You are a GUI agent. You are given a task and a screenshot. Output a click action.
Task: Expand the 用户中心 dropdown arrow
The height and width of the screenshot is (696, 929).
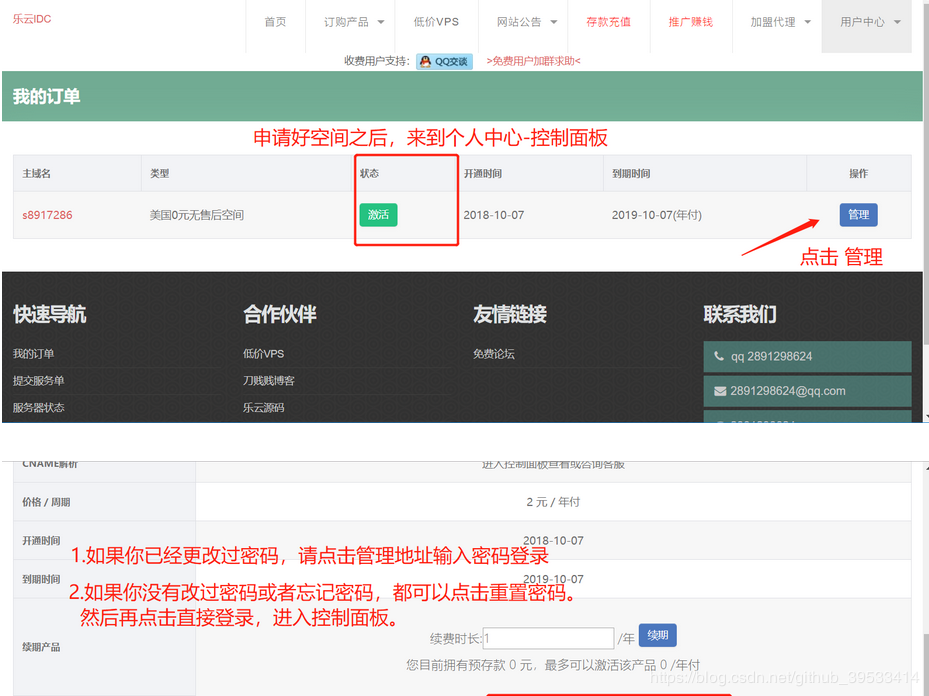[x=898, y=22]
